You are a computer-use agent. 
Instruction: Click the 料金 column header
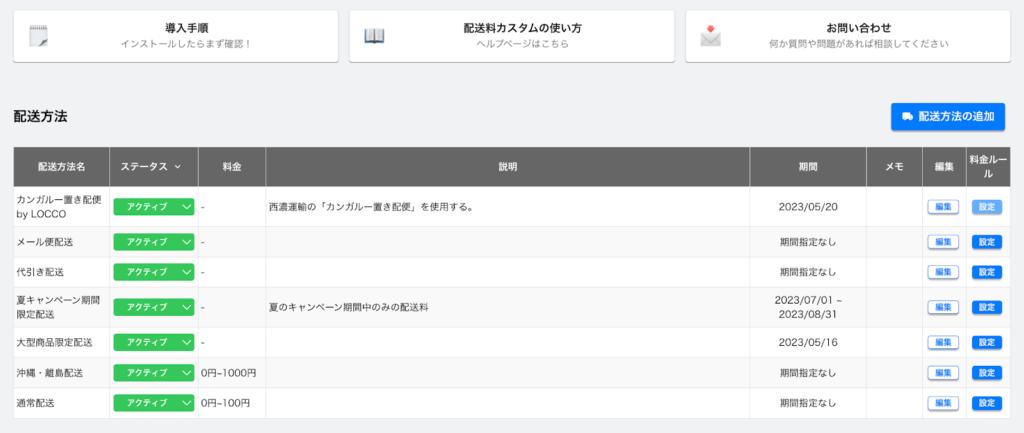click(x=232, y=167)
